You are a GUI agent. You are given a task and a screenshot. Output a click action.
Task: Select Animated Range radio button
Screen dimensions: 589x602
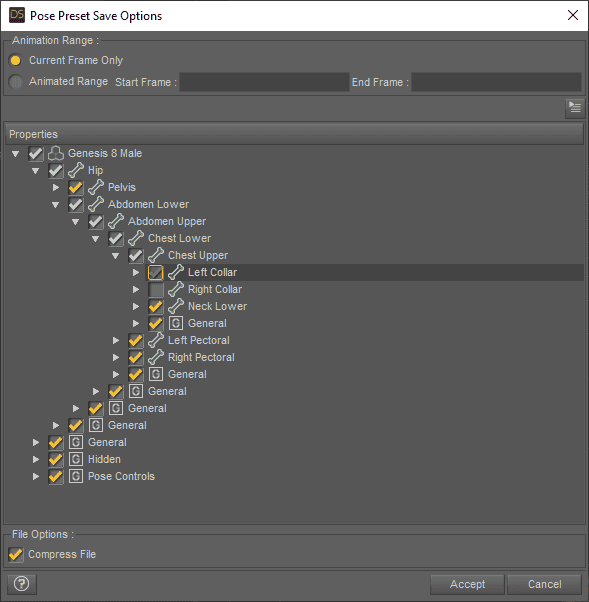[15, 81]
